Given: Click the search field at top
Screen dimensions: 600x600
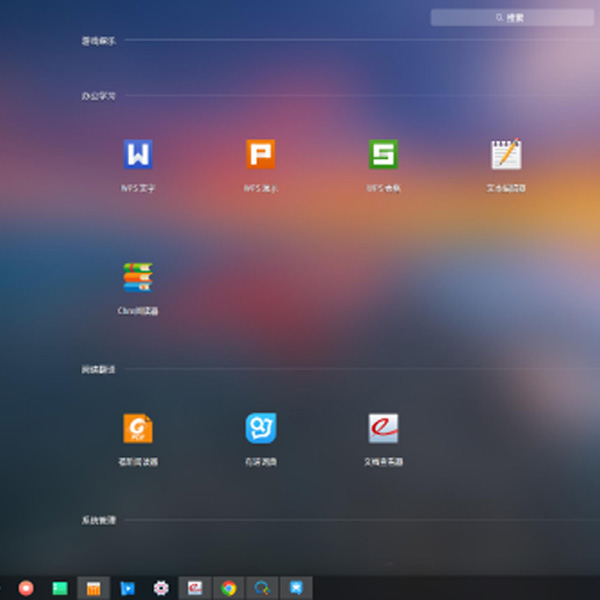Looking at the screenshot, I should (510, 17).
